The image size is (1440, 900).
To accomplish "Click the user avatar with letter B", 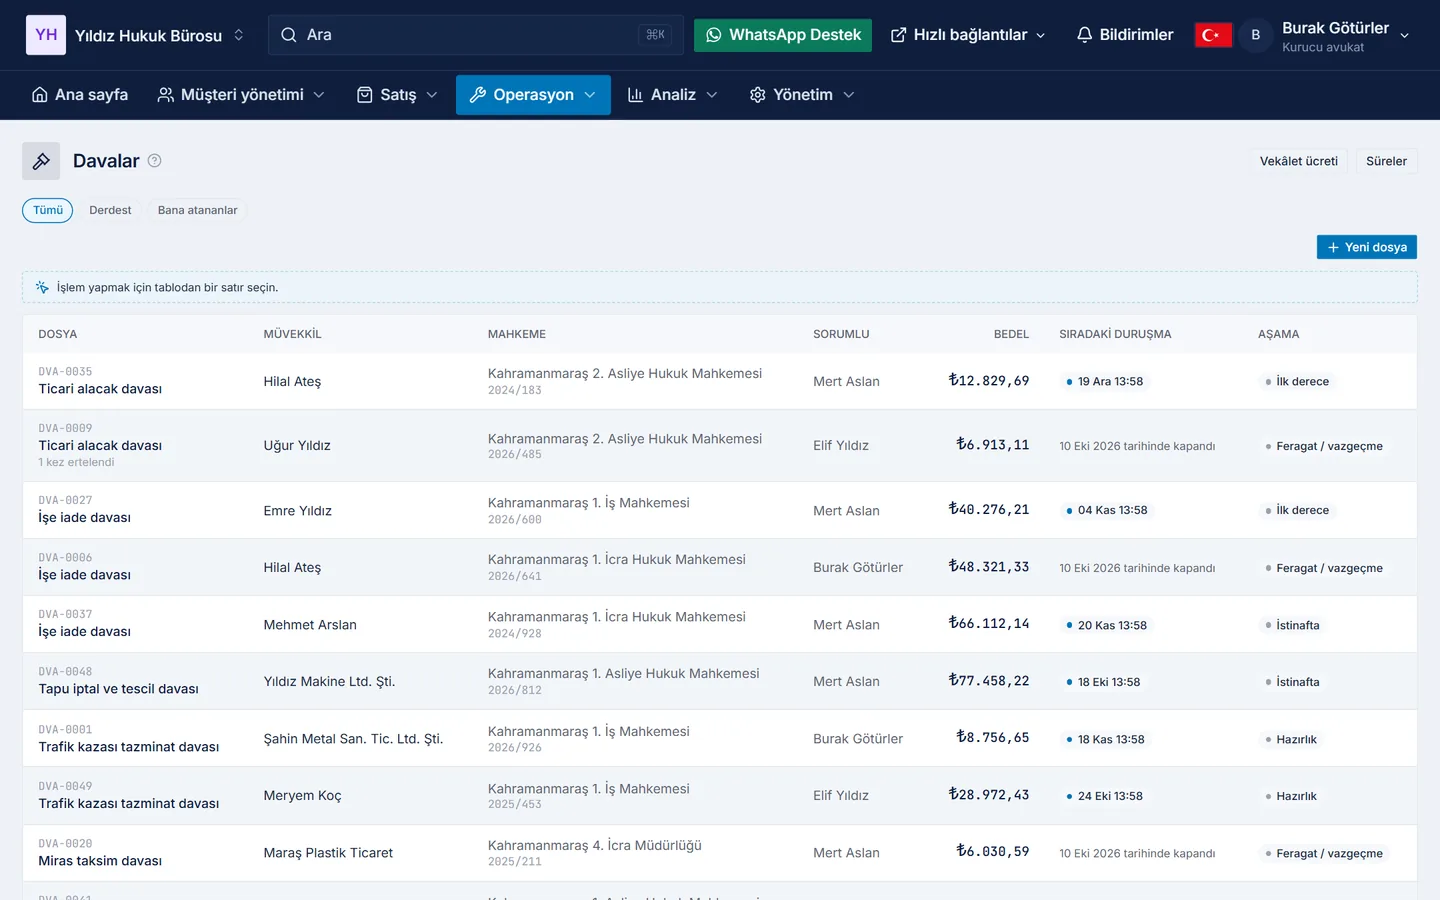I will tap(1255, 35).
